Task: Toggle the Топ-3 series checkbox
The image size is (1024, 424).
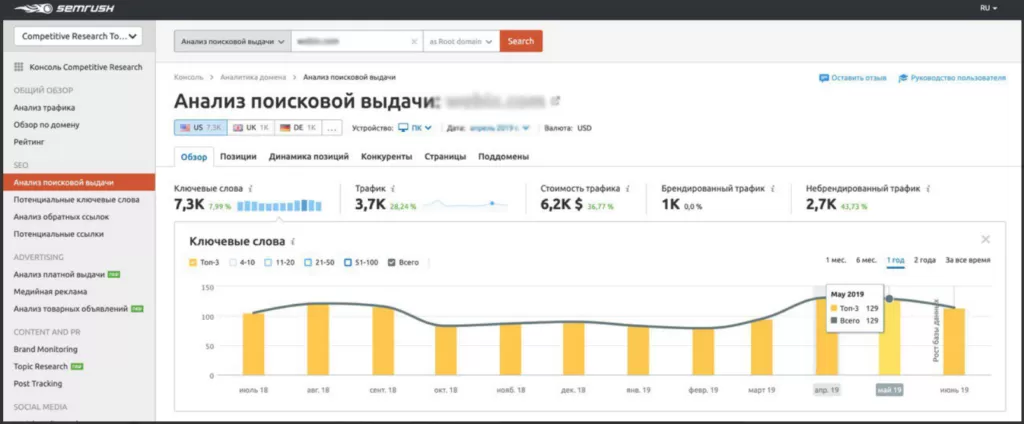Action: coord(193,263)
